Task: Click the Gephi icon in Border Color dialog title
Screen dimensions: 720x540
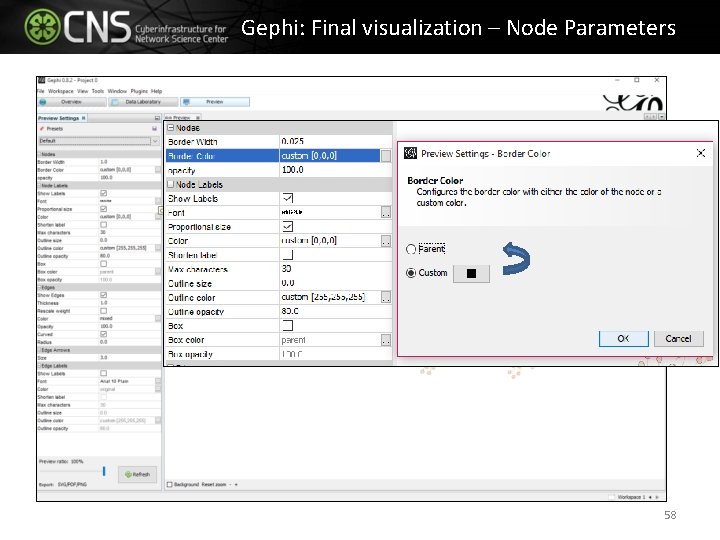Action: tap(411, 153)
